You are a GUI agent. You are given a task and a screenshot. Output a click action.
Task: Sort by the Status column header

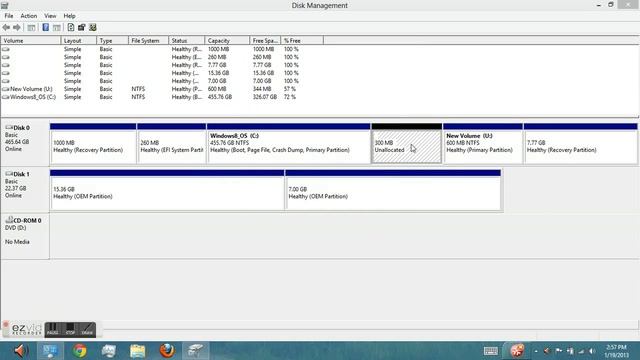tap(187, 41)
